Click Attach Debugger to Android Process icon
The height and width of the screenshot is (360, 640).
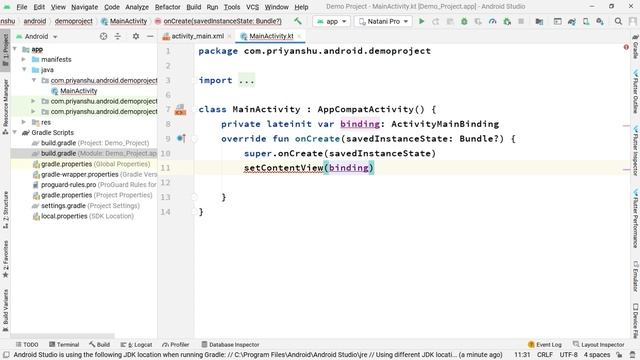(507, 21)
